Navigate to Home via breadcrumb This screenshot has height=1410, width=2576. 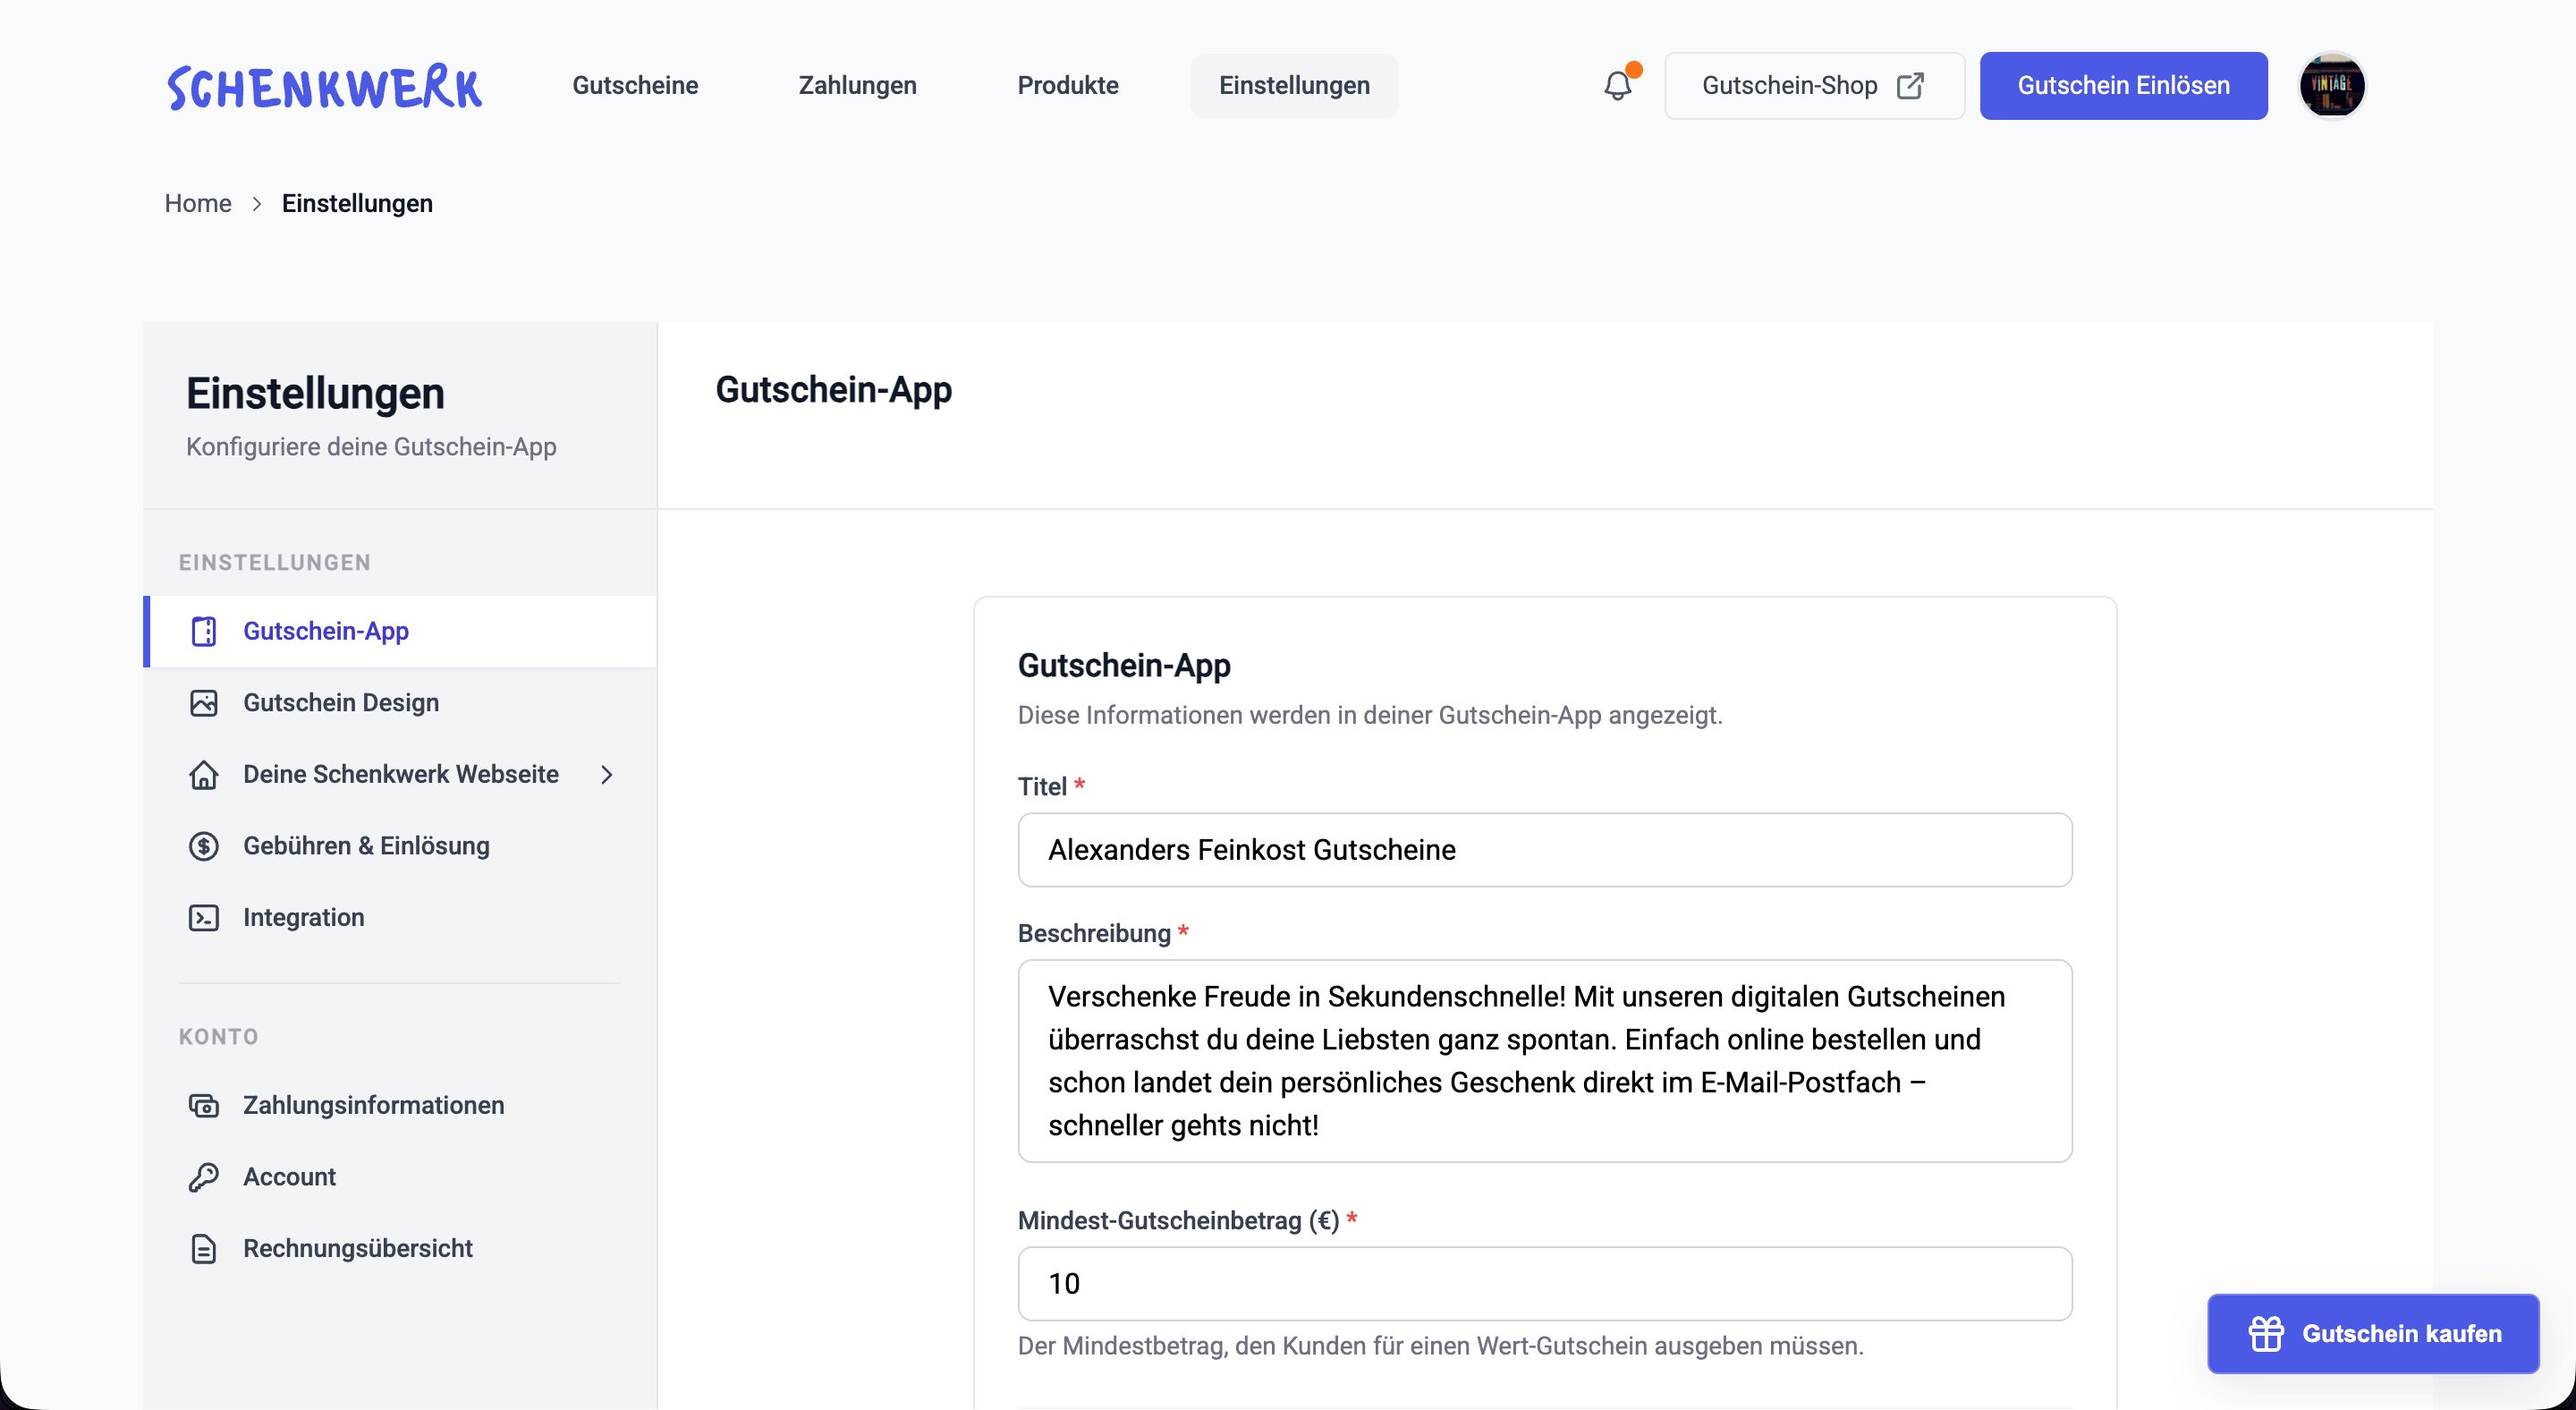click(x=197, y=203)
